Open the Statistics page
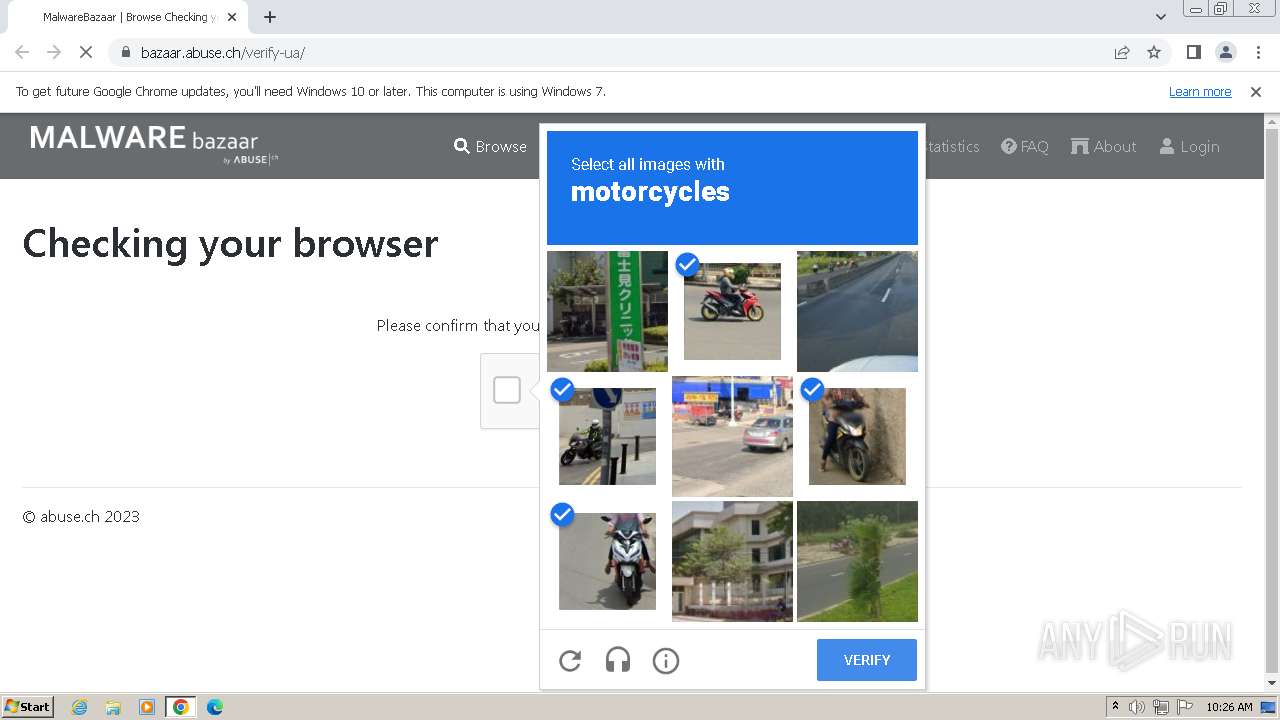 [950, 146]
